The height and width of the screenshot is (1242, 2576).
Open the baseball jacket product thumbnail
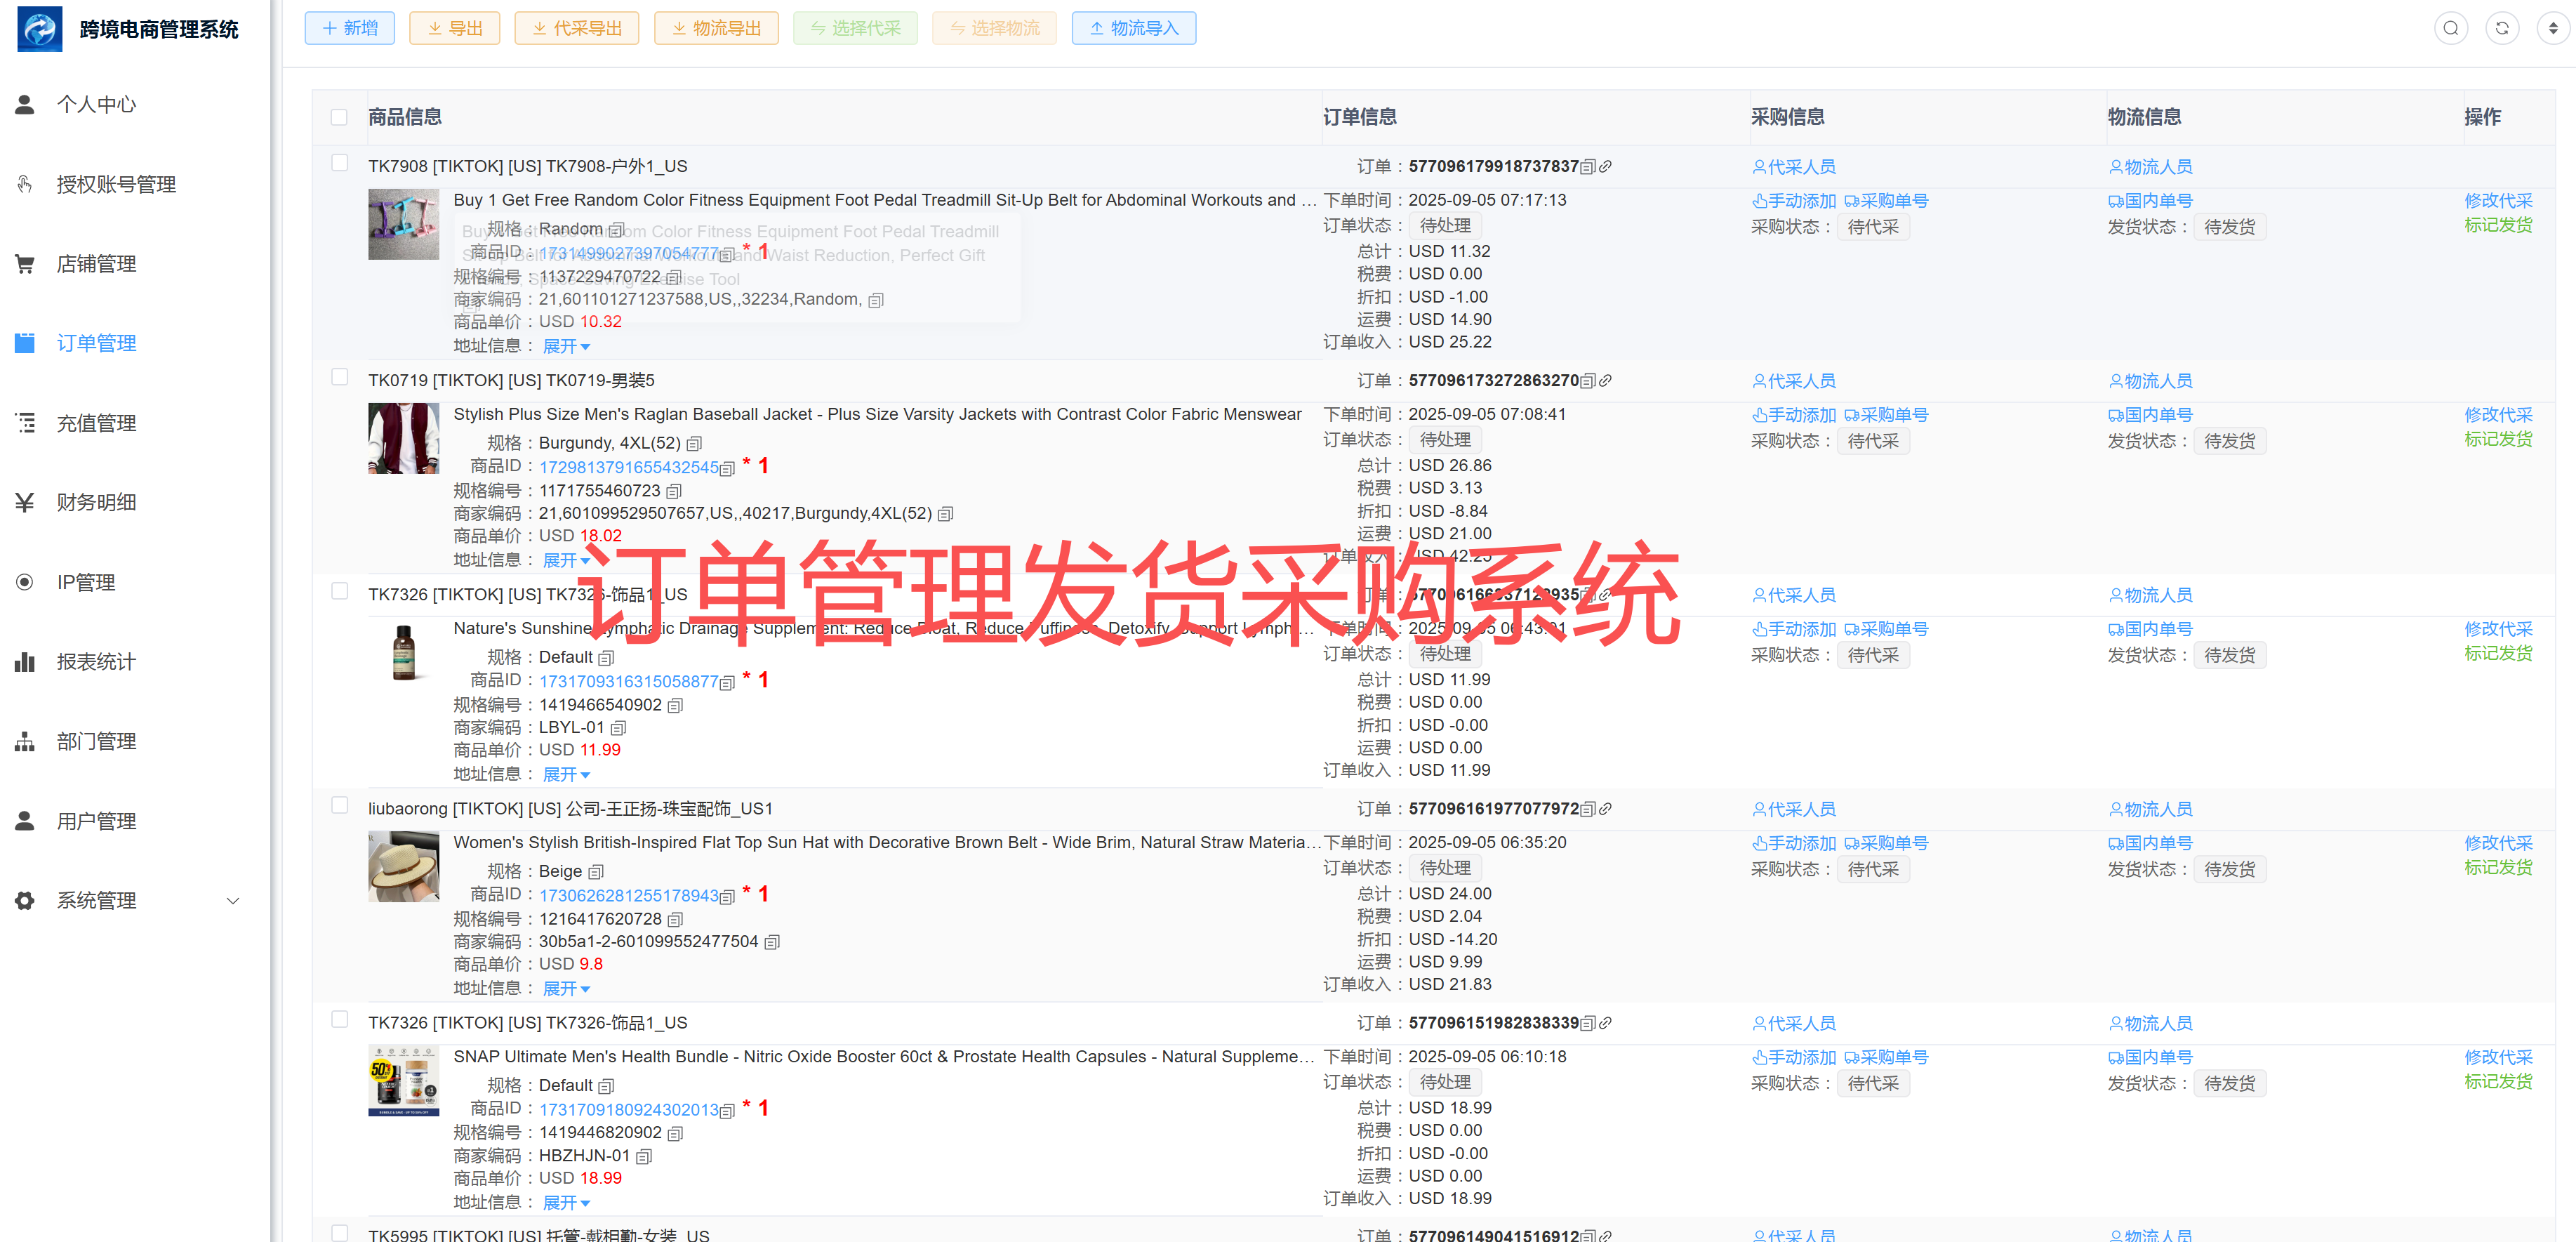[x=403, y=438]
